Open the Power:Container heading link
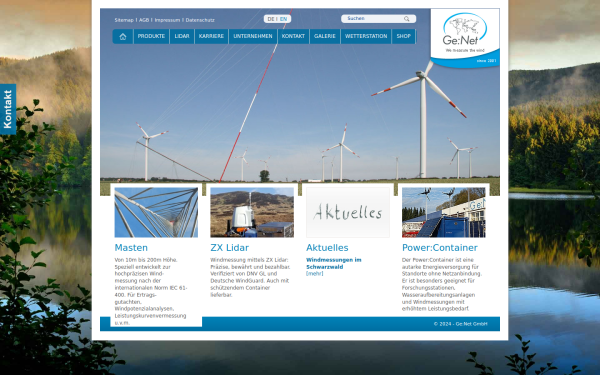 (440, 248)
